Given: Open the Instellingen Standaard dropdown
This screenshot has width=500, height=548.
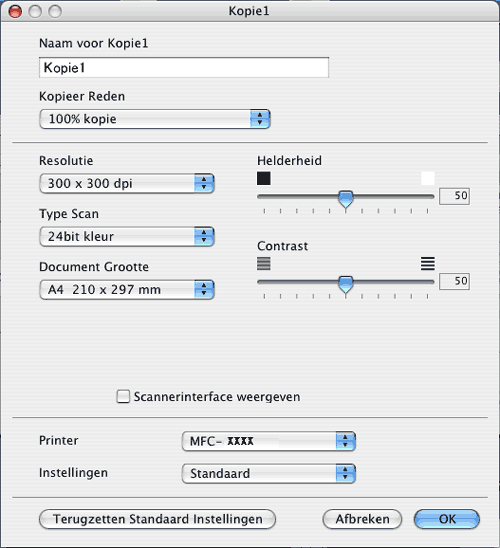Looking at the screenshot, I should coord(269,474).
